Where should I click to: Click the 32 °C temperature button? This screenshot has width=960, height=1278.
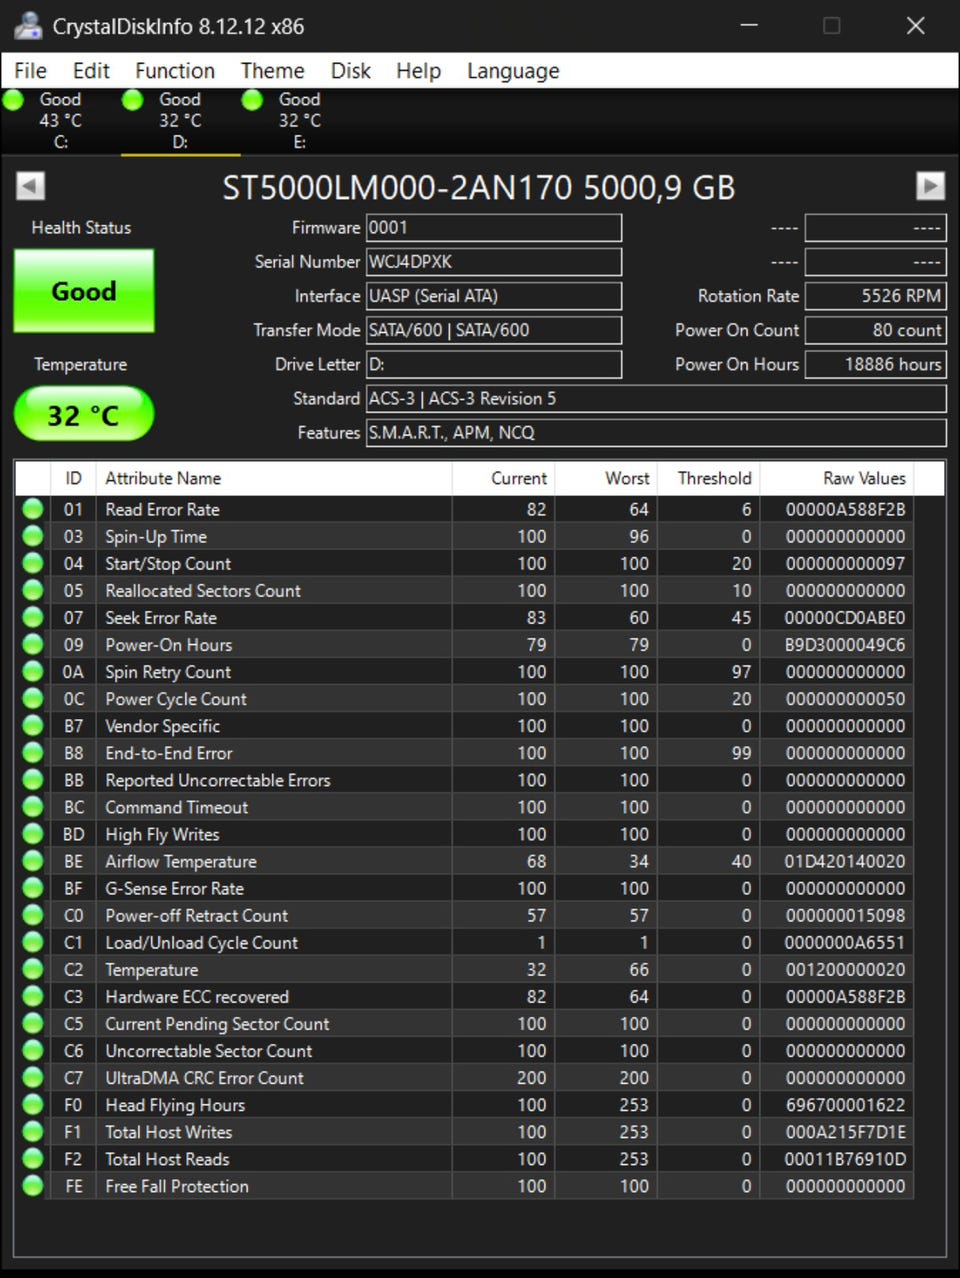pos(84,414)
